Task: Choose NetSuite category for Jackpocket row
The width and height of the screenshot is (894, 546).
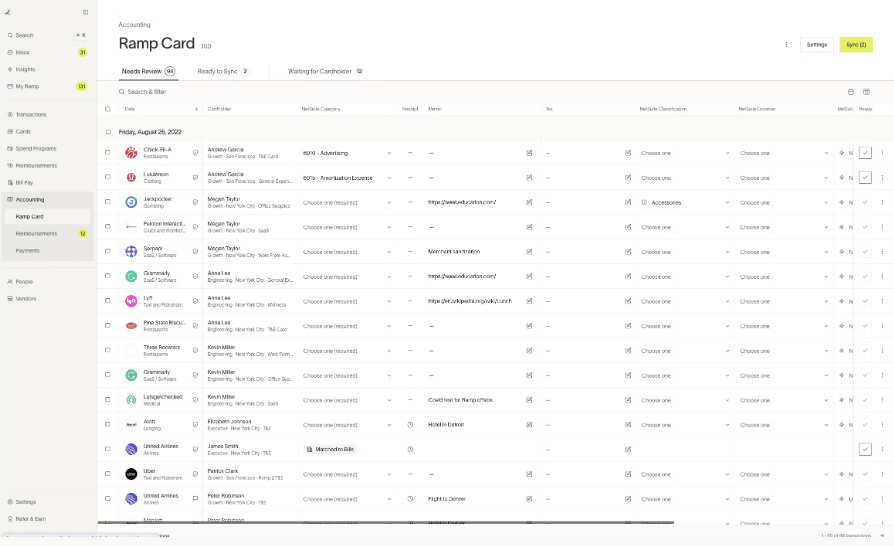Action: tap(347, 202)
